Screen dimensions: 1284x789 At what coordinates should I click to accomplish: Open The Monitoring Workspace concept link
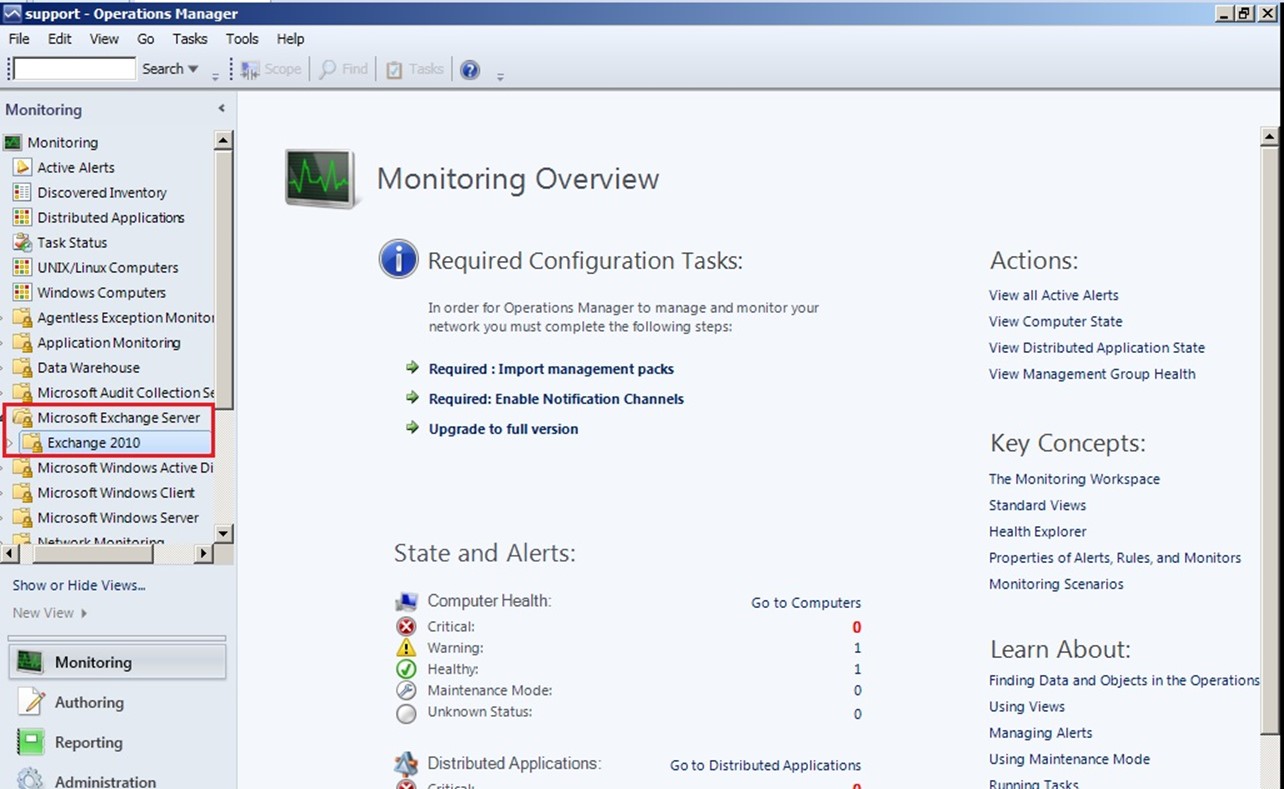pos(1074,479)
